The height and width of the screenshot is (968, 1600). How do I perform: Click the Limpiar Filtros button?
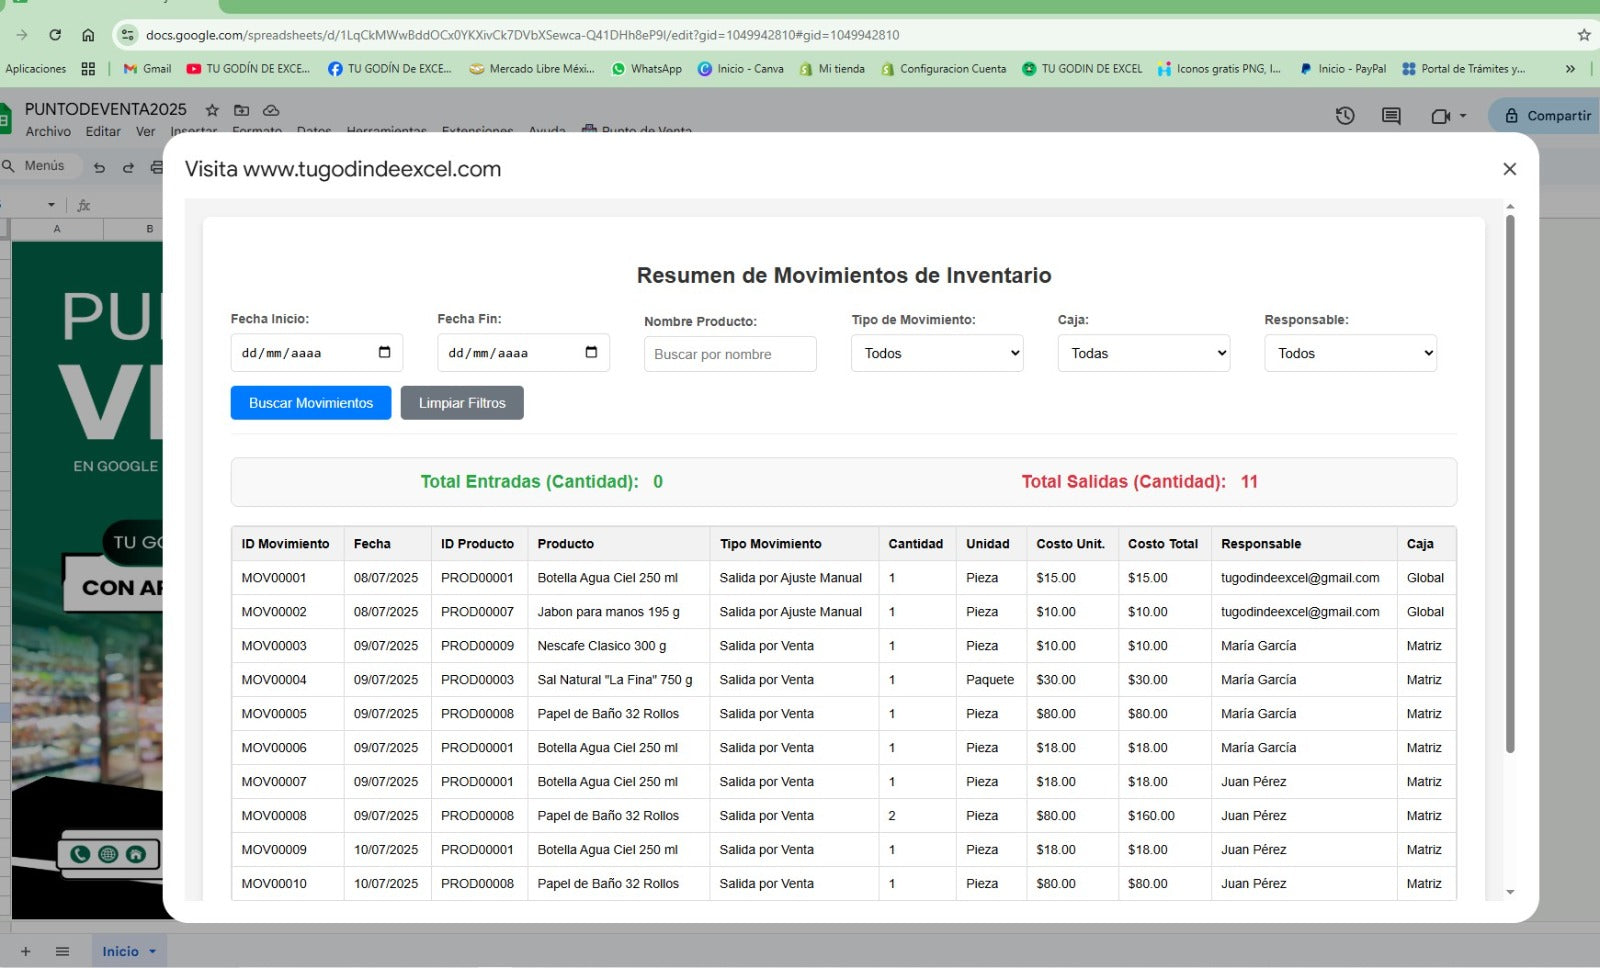[x=462, y=403]
